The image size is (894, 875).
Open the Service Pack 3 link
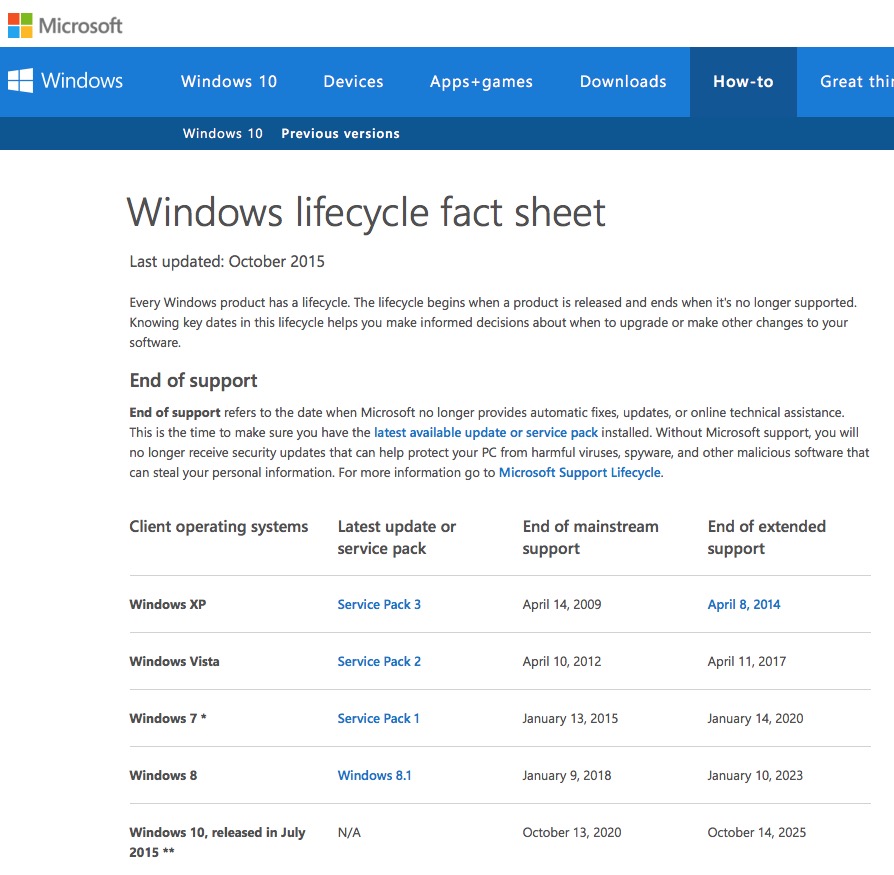pos(379,604)
